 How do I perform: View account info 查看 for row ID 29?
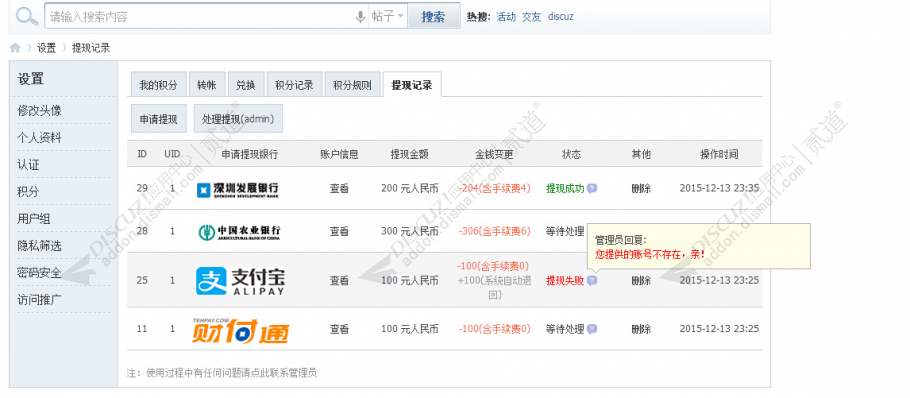(340, 189)
